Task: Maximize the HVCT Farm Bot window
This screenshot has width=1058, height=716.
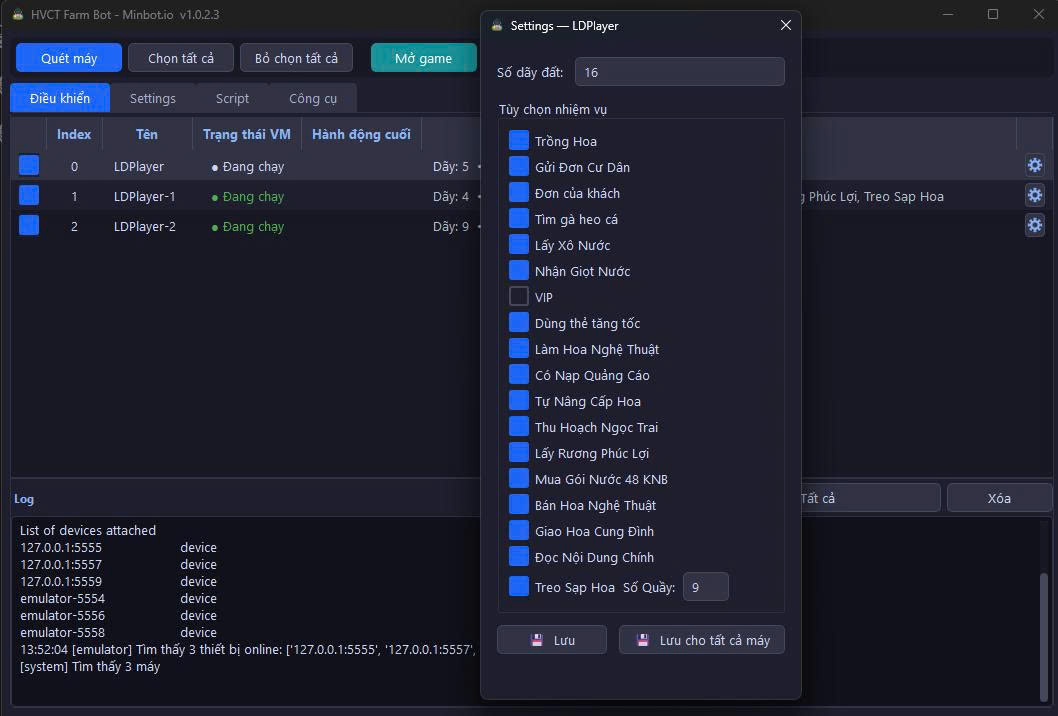Action: [993, 14]
